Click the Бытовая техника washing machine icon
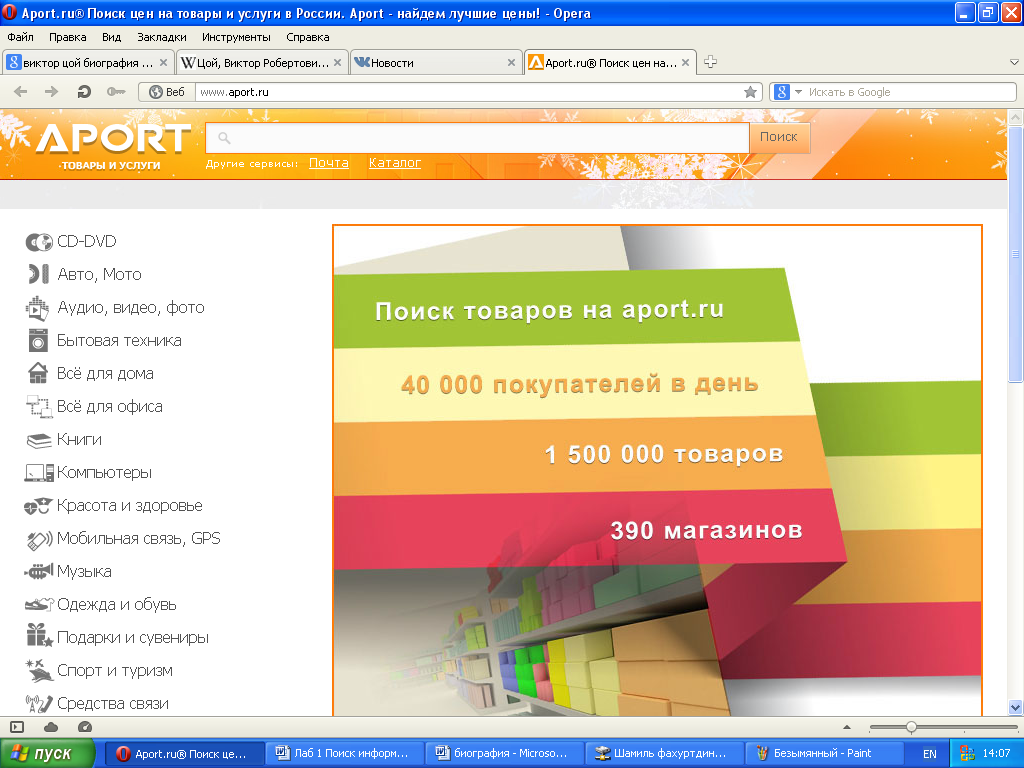 click(38, 341)
